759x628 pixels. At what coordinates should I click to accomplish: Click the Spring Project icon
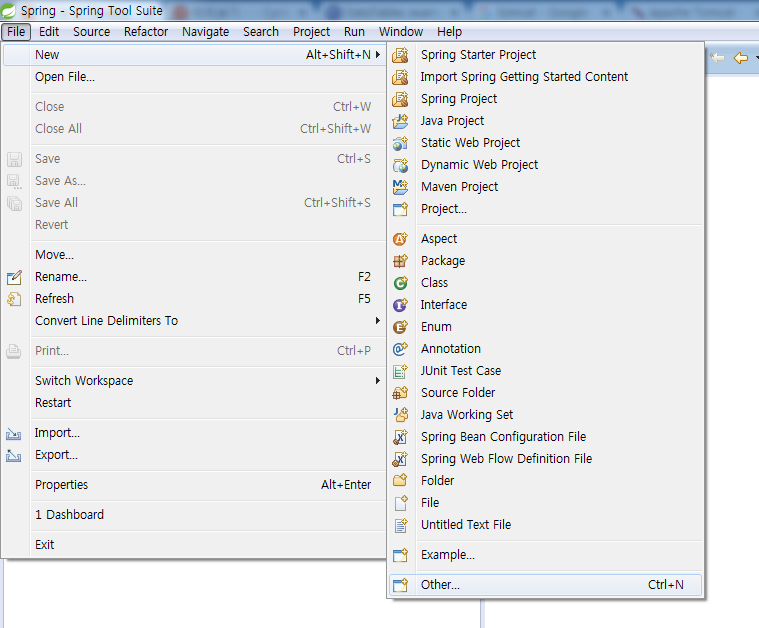point(400,99)
